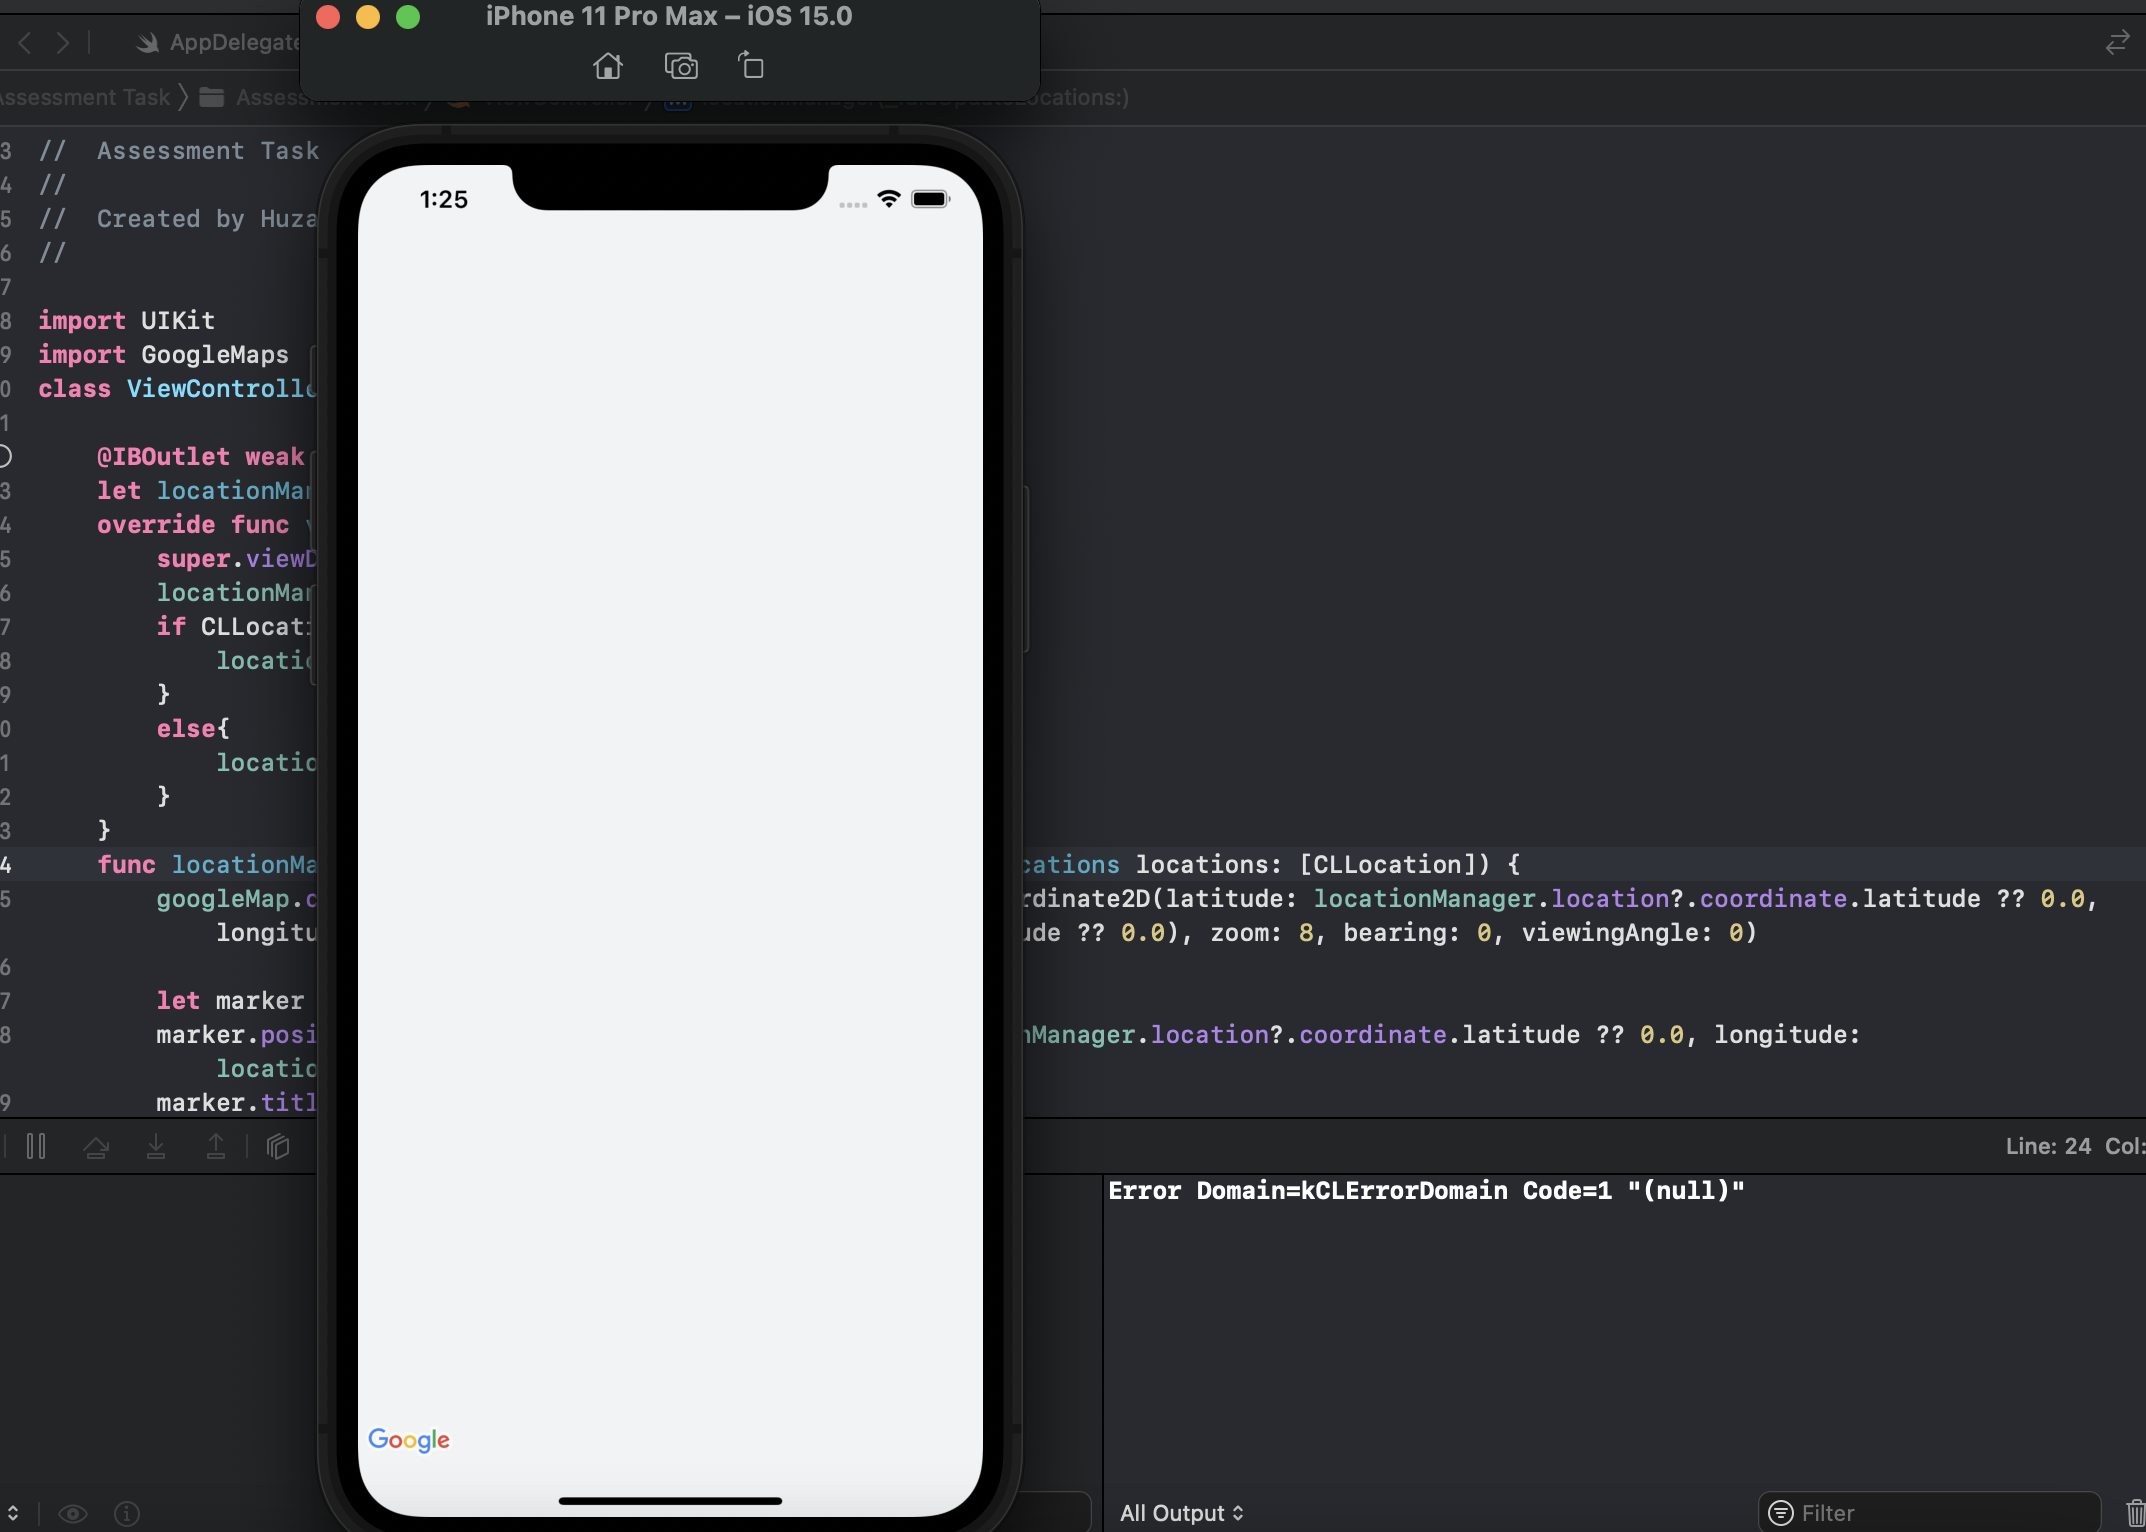The width and height of the screenshot is (2146, 1532).
Task: Click the 1:25 clock in the simulator status bar
Action: (444, 199)
